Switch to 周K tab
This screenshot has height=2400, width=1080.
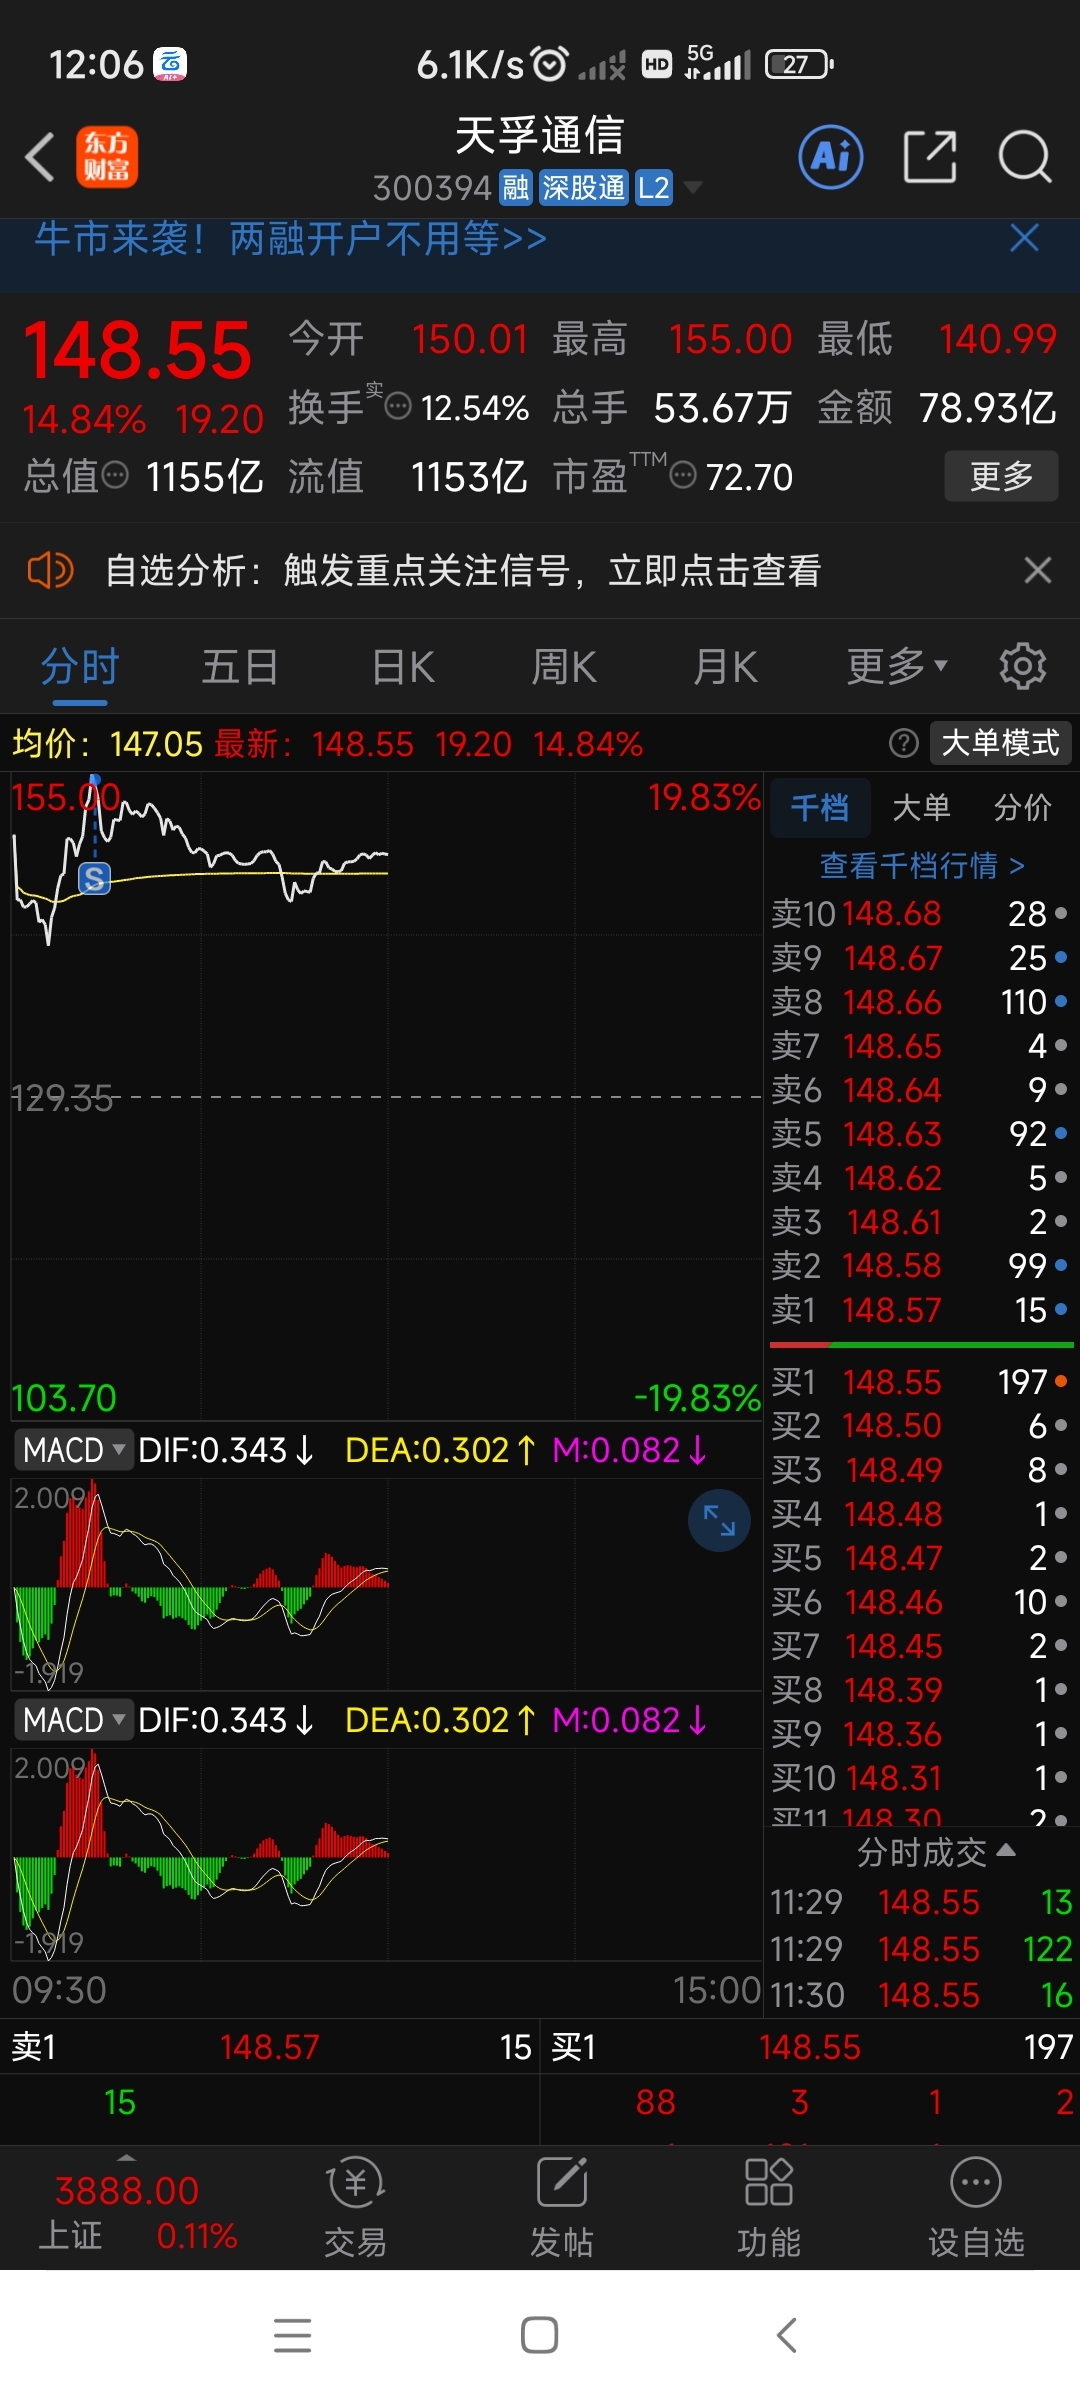564,666
